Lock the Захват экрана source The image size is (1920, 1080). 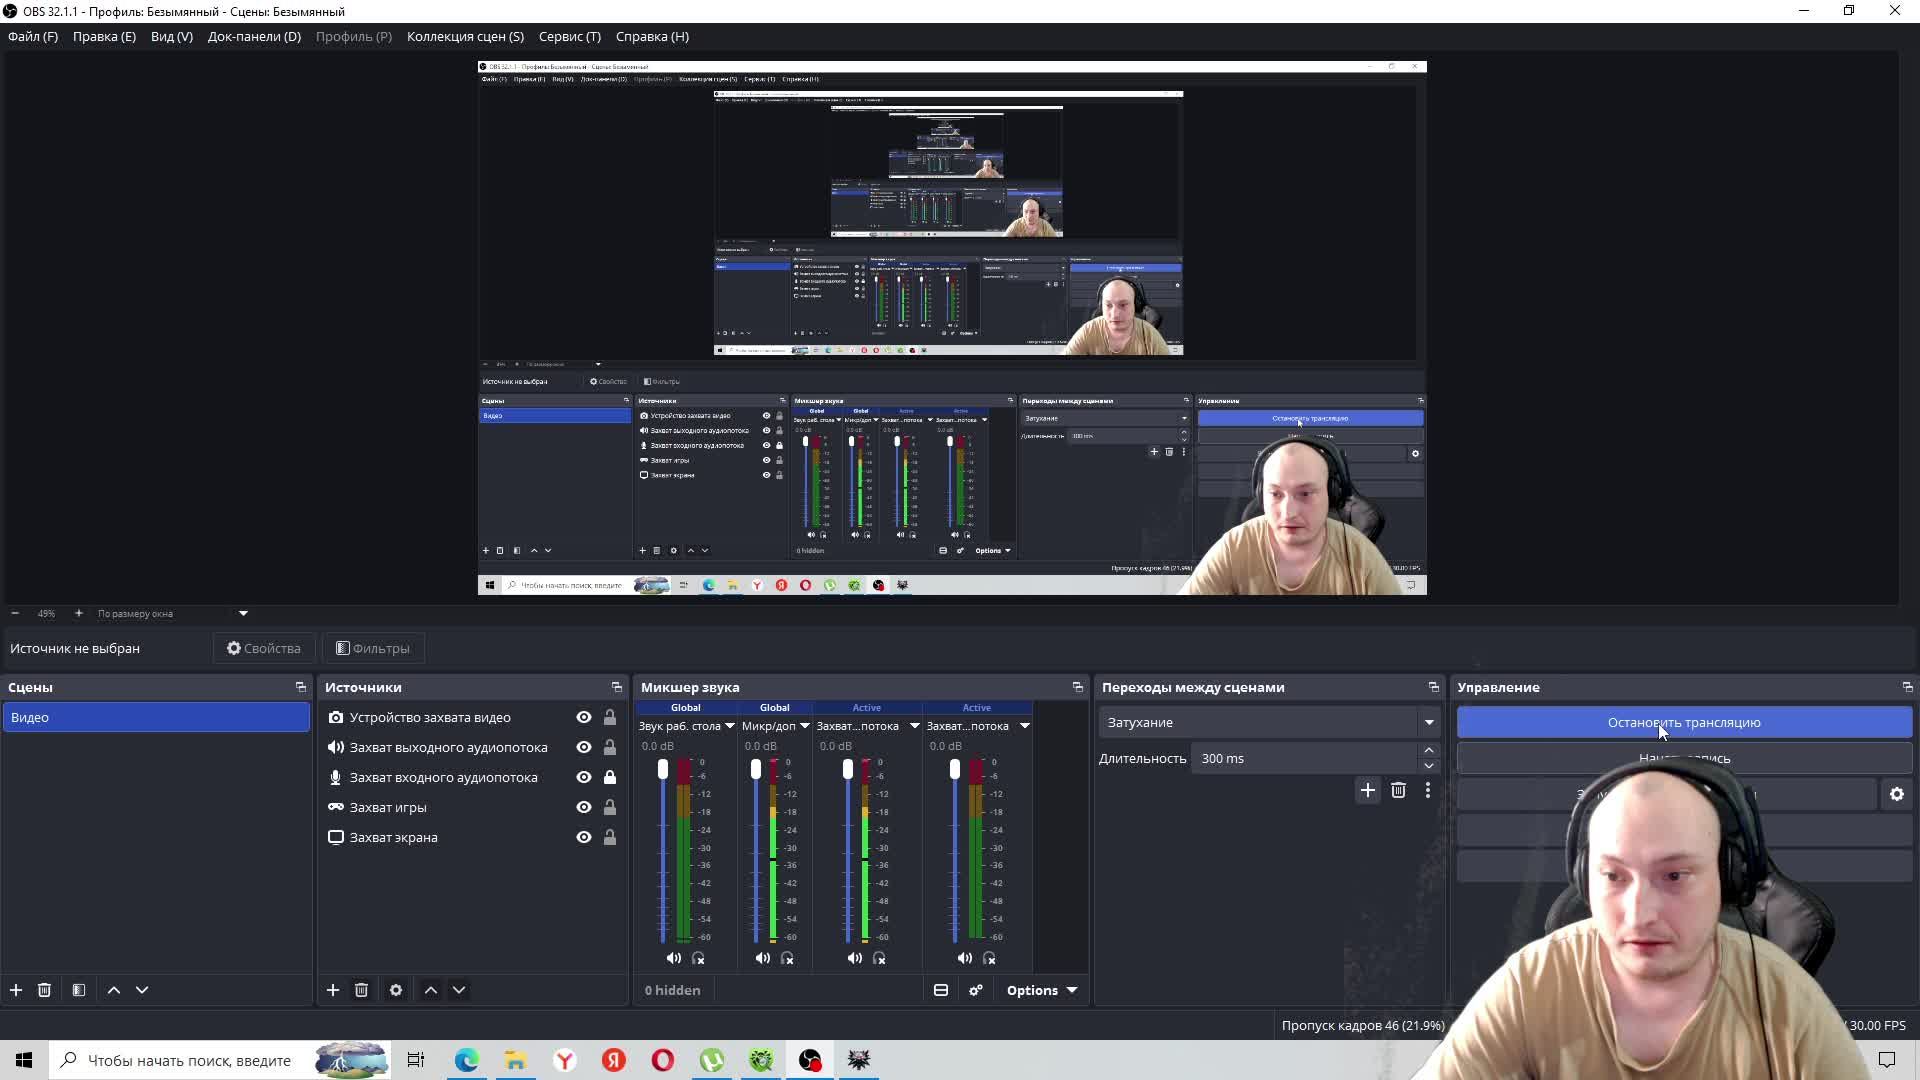(610, 837)
